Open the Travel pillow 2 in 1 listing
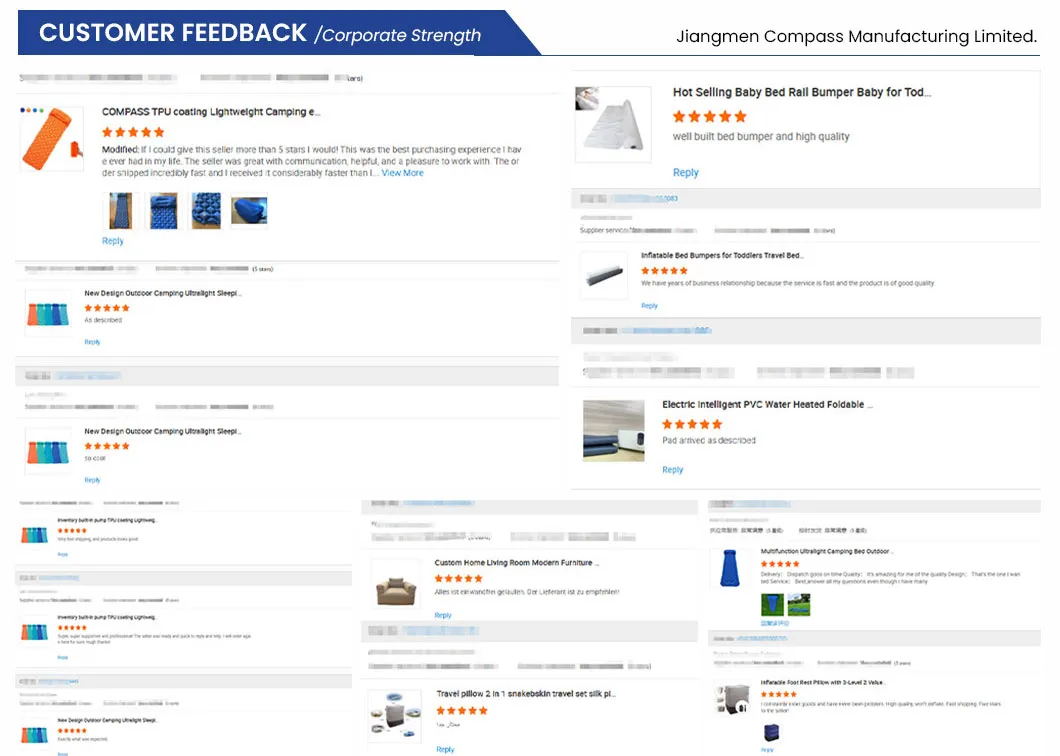The height and width of the screenshot is (756, 1060). pyautogui.click(x=525, y=693)
